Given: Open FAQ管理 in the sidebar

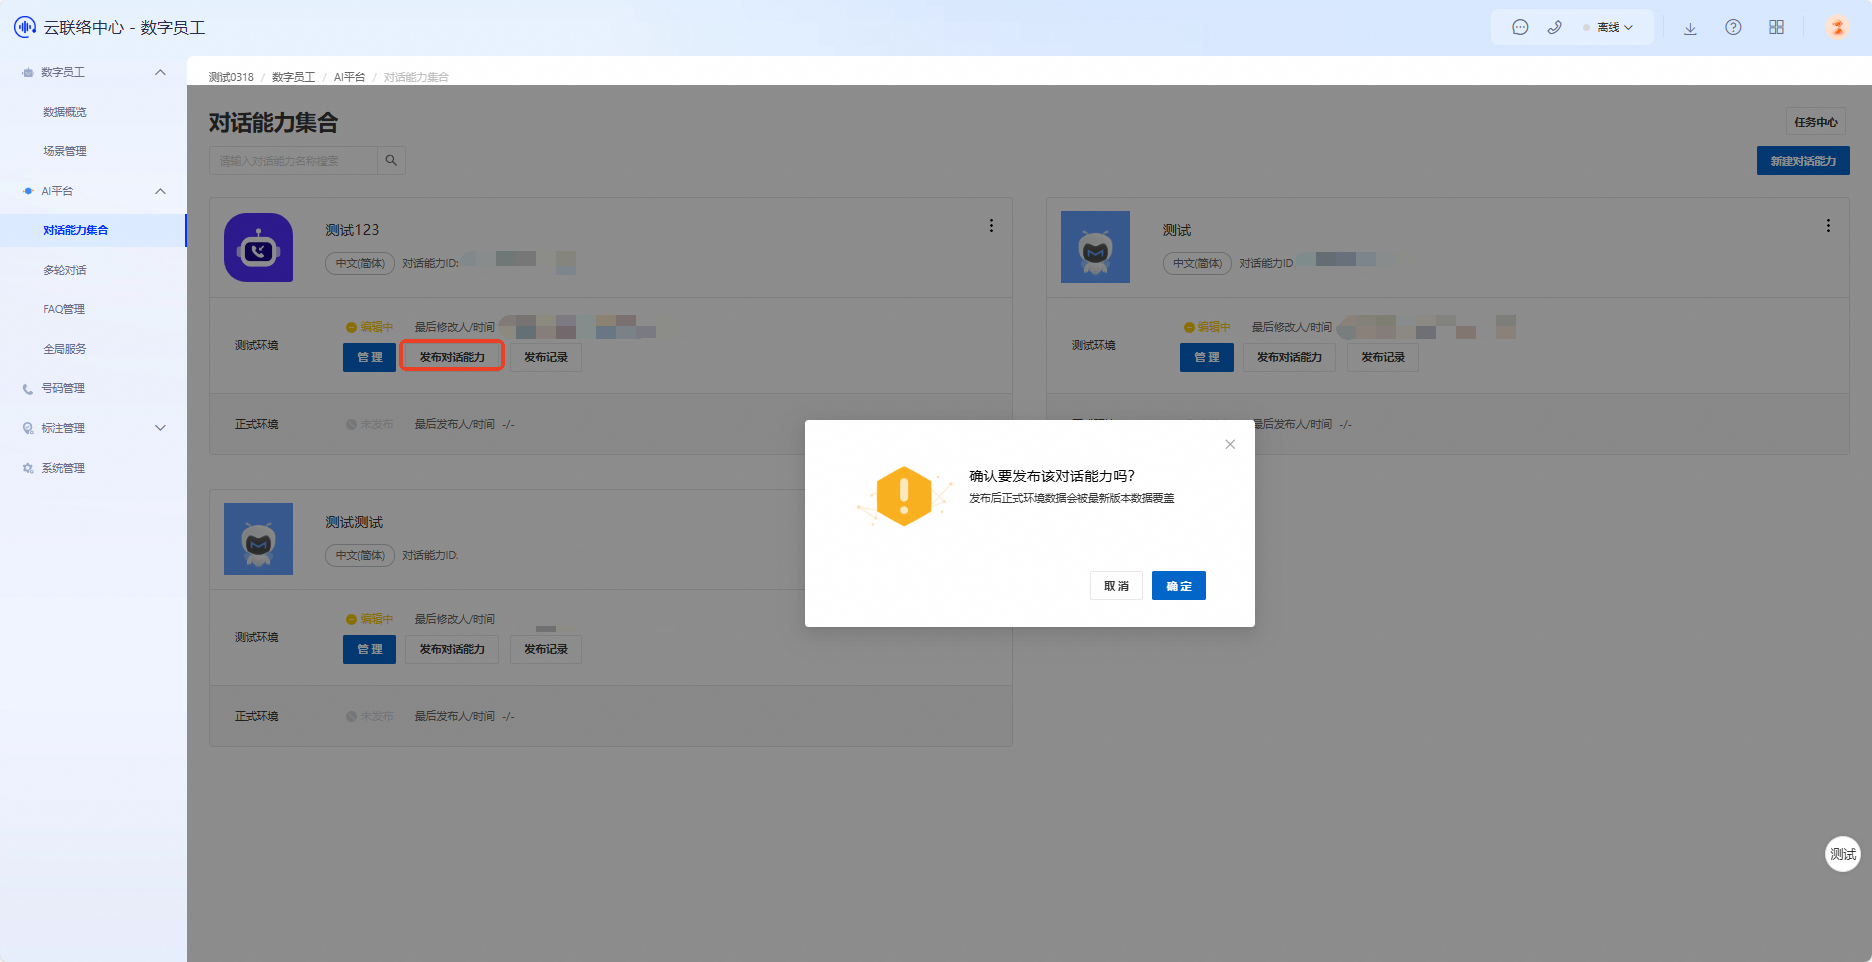Looking at the screenshot, I should [x=64, y=309].
